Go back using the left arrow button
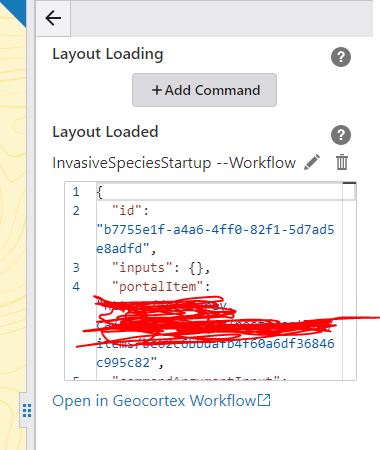Screen dimensions: 380x450 (x=53, y=18)
